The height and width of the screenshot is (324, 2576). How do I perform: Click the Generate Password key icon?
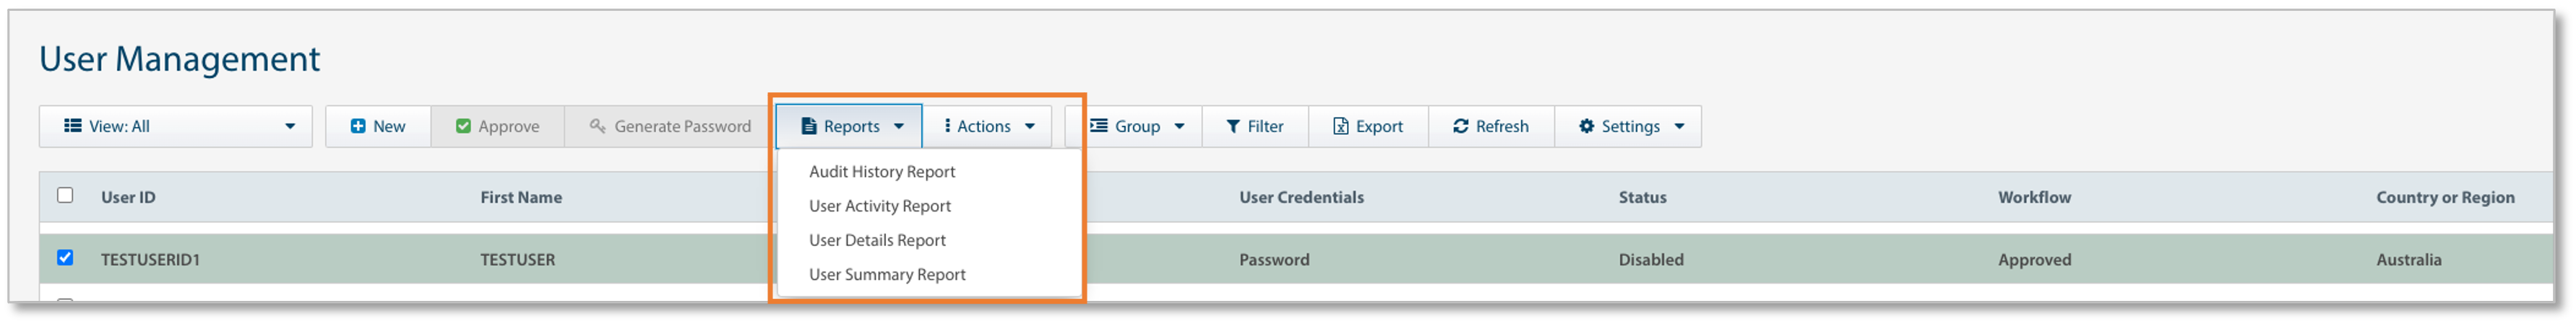(x=598, y=126)
